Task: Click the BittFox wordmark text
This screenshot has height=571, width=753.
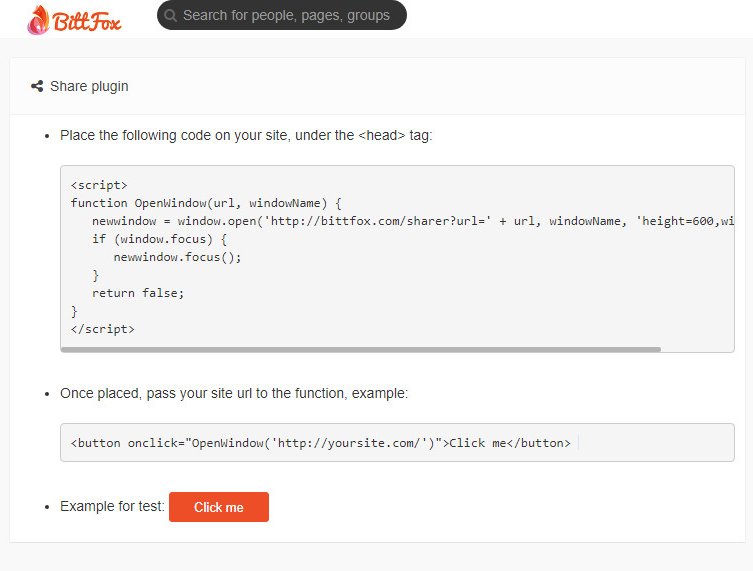Action: click(x=87, y=21)
